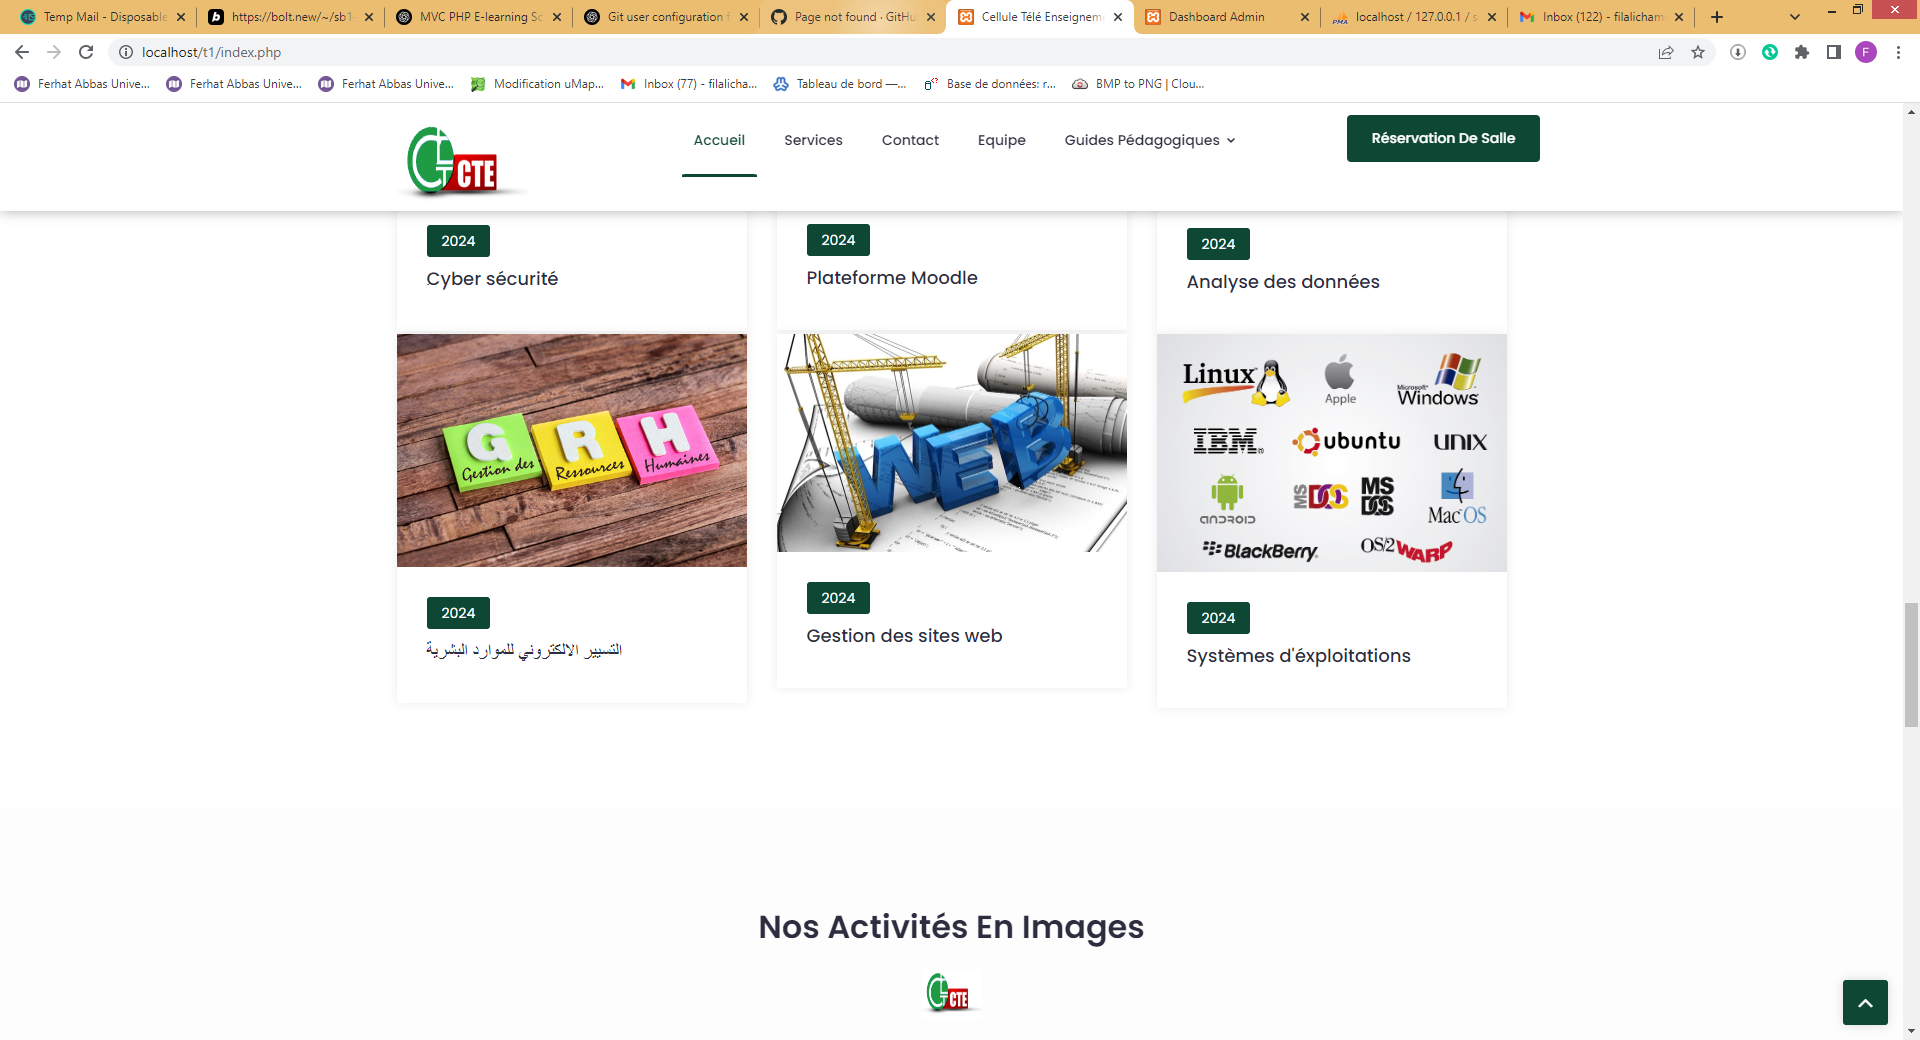Open the Services menu item
This screenshot has width=1920, height=1040.
click(813, 140)
